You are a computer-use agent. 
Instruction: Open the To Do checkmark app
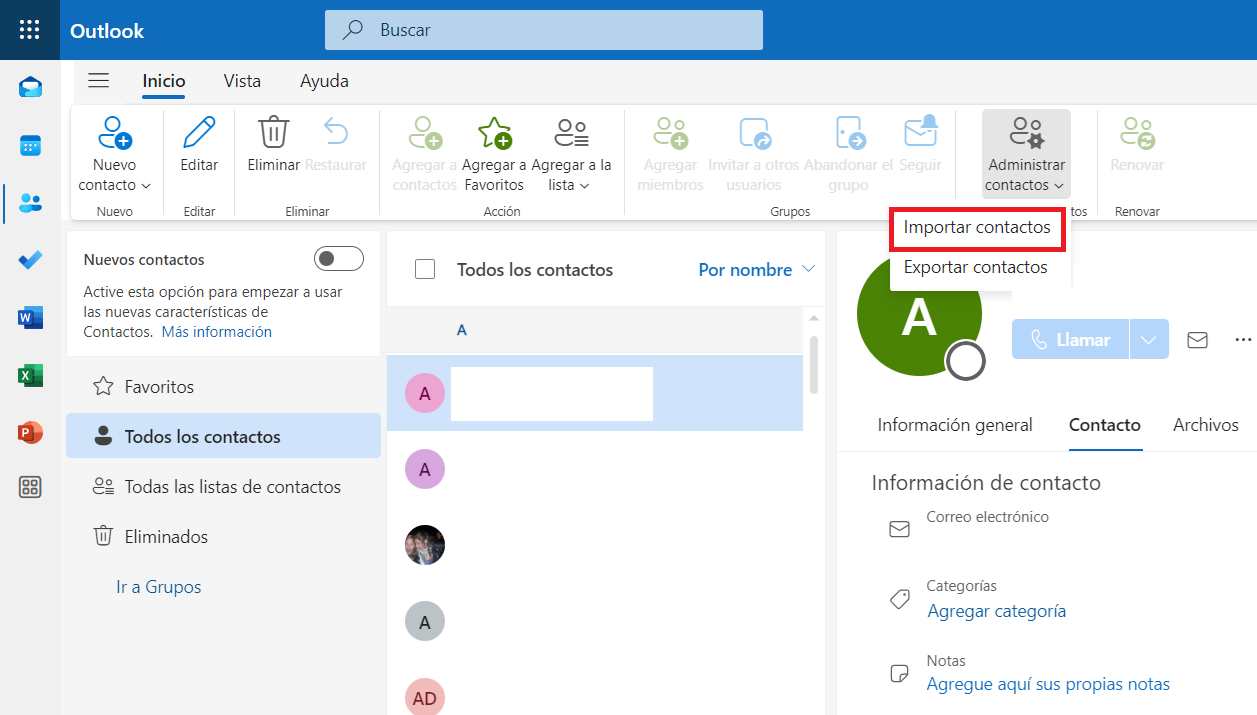30,260
